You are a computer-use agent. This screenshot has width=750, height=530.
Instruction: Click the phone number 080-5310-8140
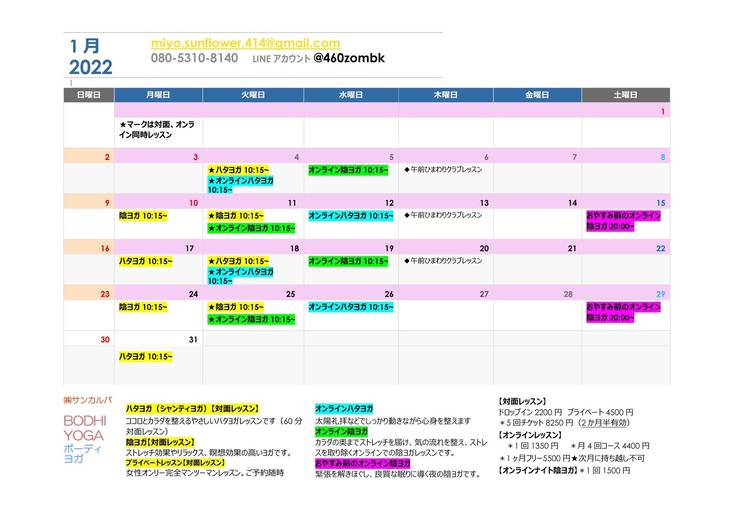pos(194,59)
